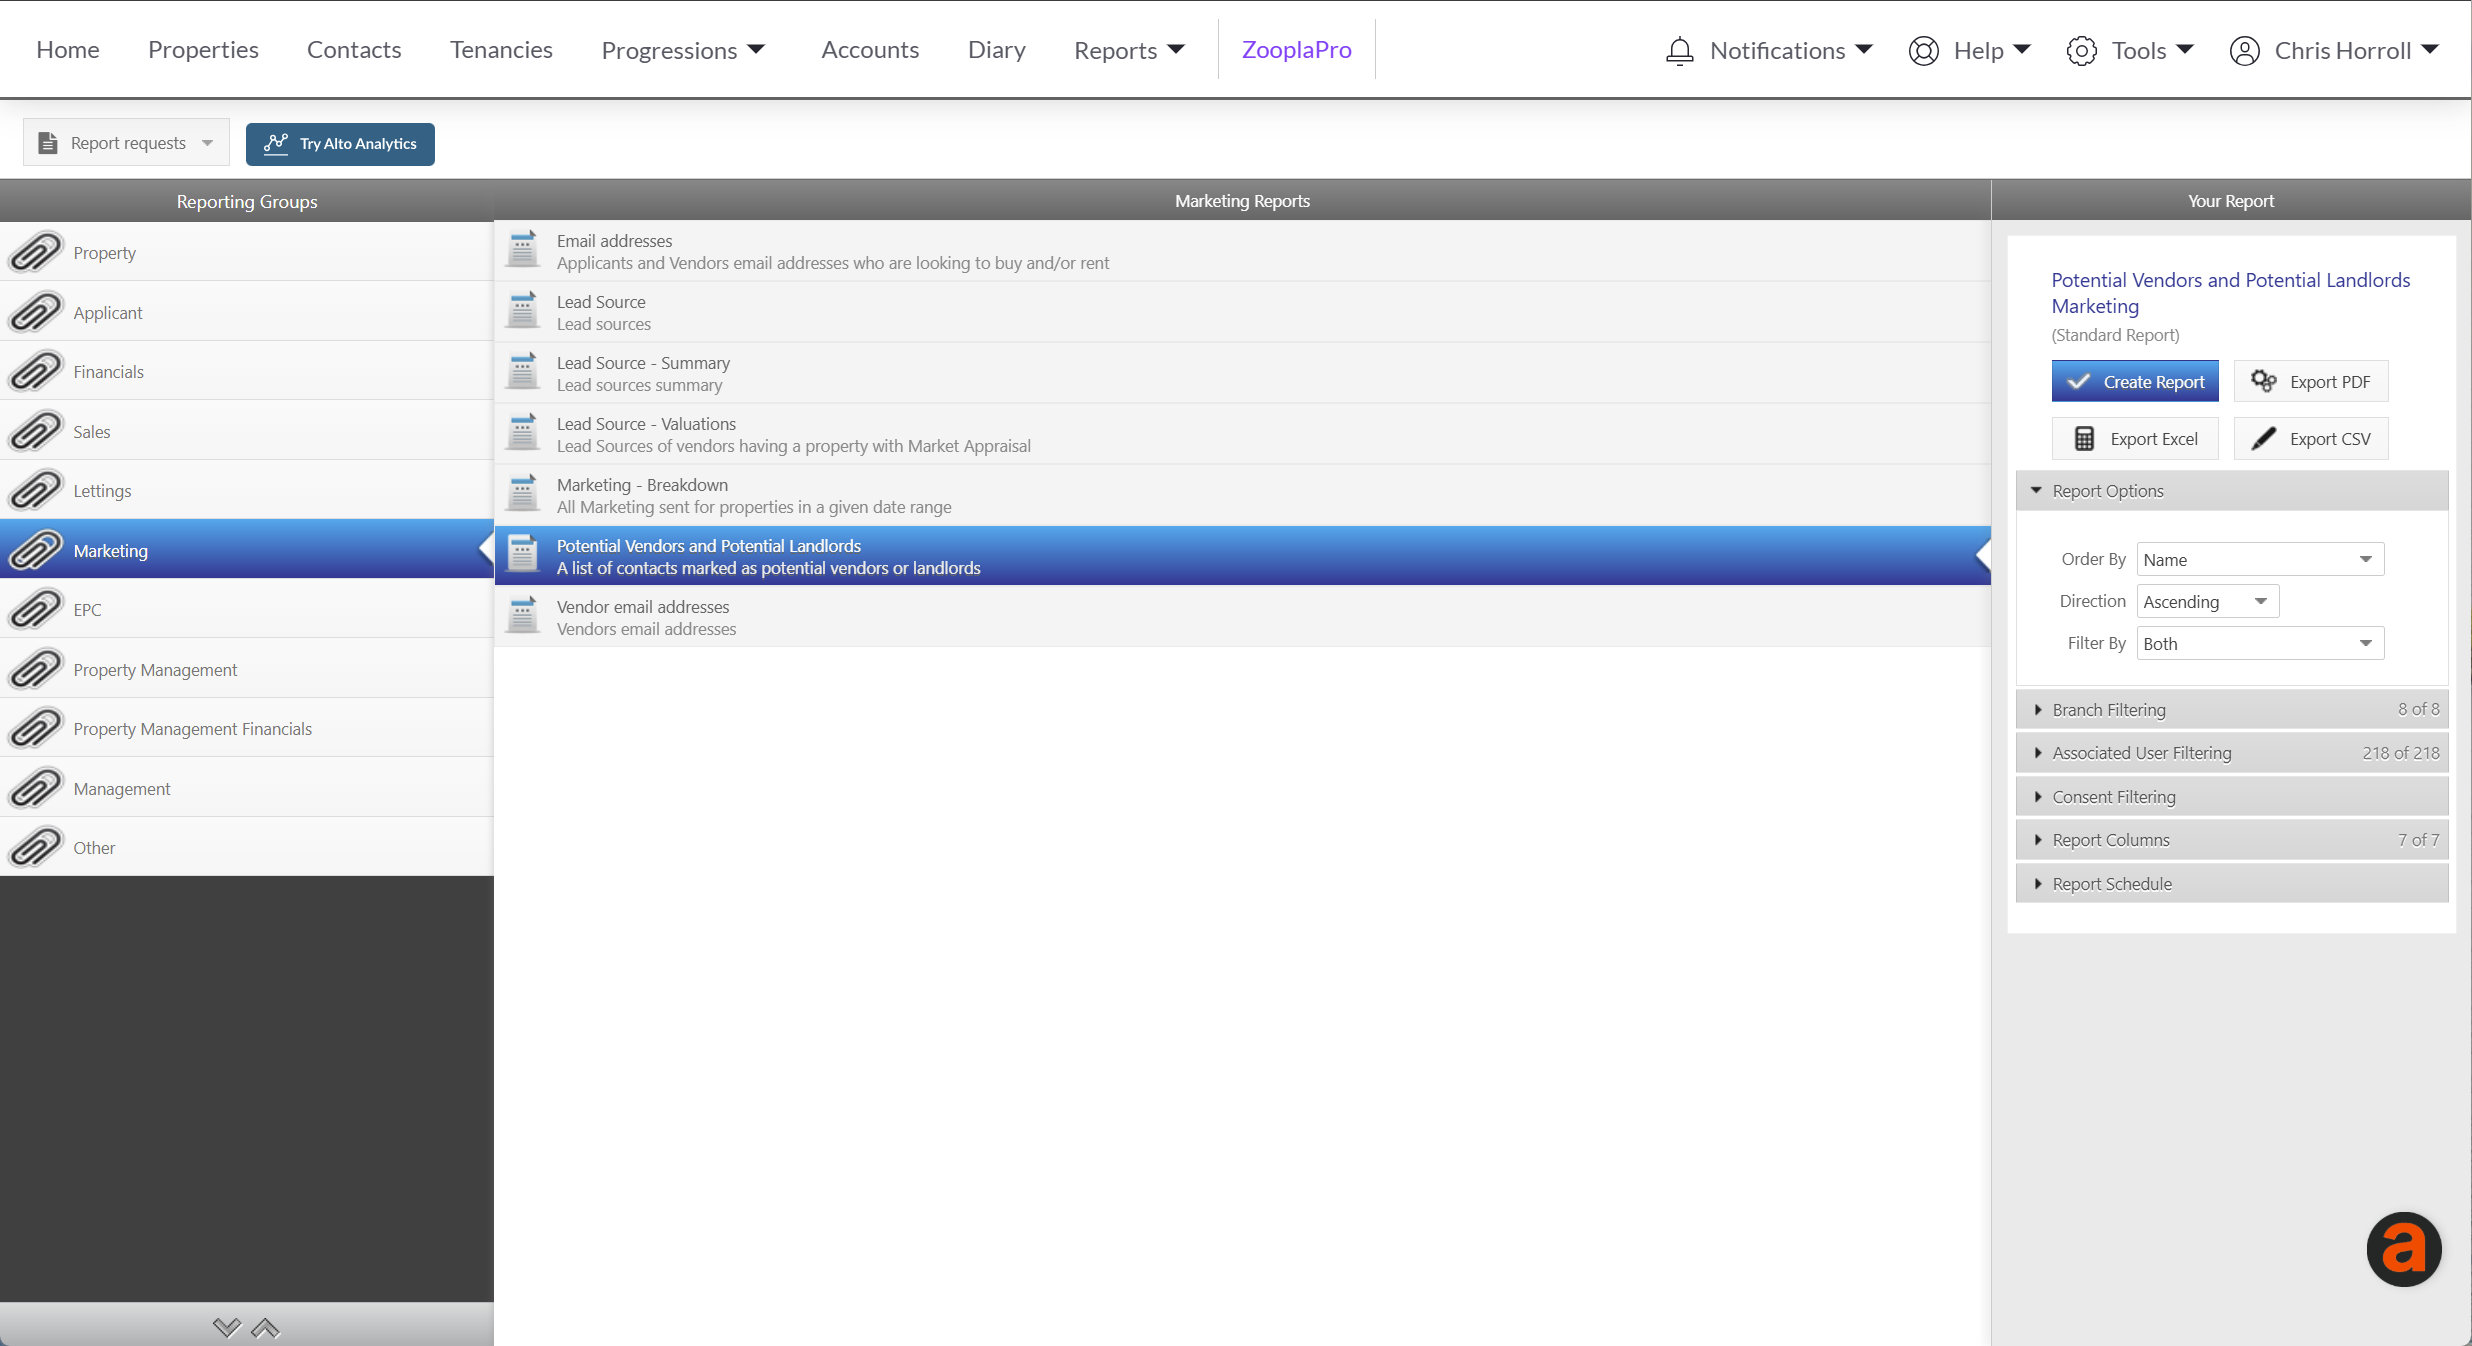Click the paperclip icon beside Sales
This screenshot has height=1346, width=2472.
36,431
